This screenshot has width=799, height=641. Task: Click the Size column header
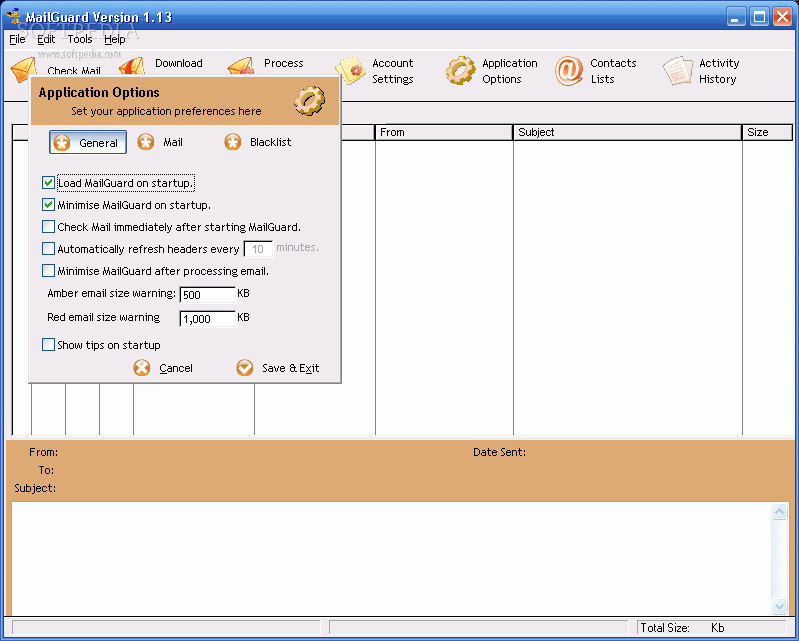click(767, 132)
